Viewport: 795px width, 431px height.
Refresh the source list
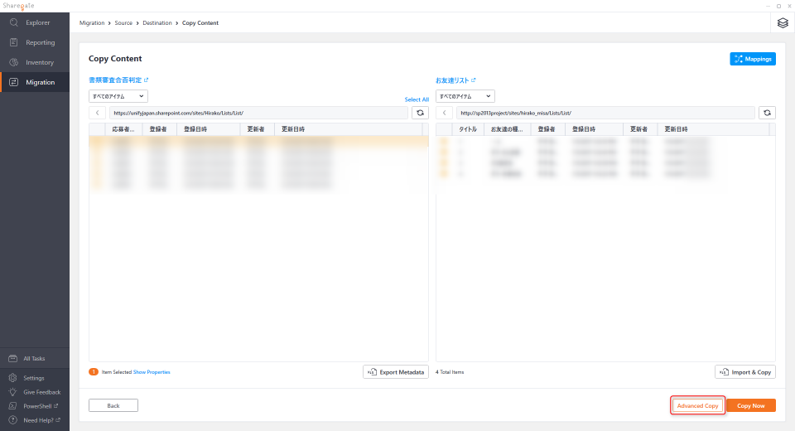pyautogui.click(x=420, y=113)
